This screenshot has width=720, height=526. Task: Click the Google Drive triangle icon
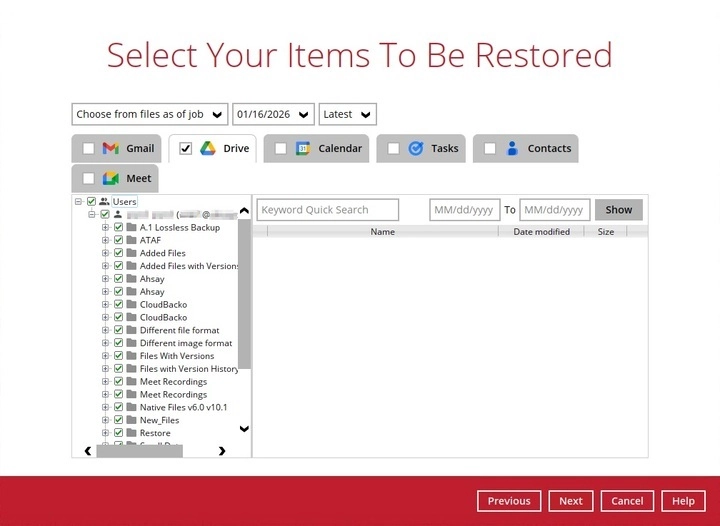(x=208, y=149)
